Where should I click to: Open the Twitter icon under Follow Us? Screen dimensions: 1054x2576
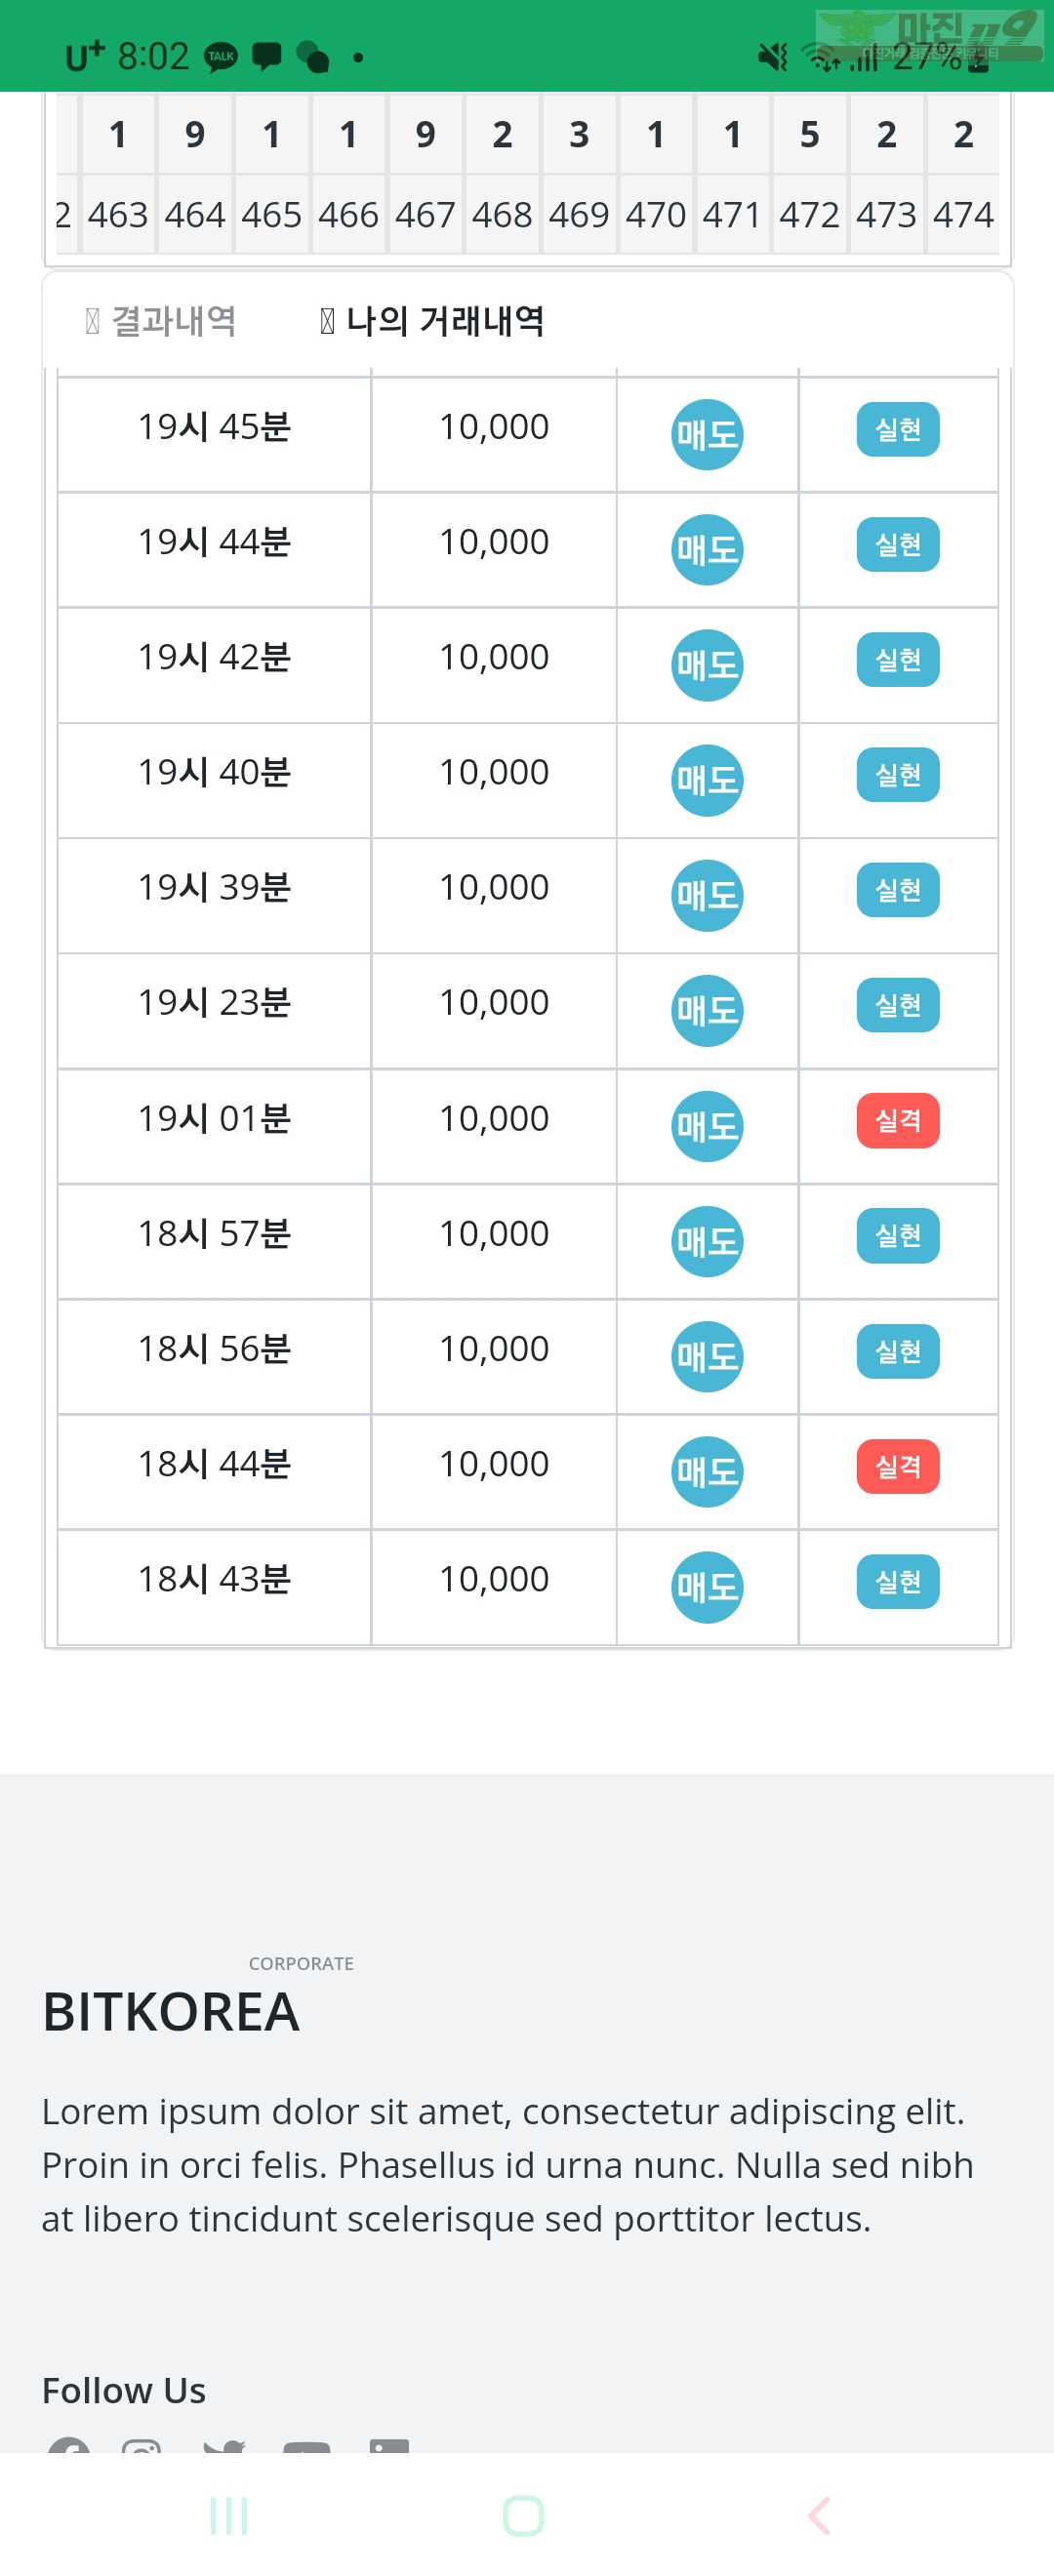pyautogui.click(x=224, y=2446)
